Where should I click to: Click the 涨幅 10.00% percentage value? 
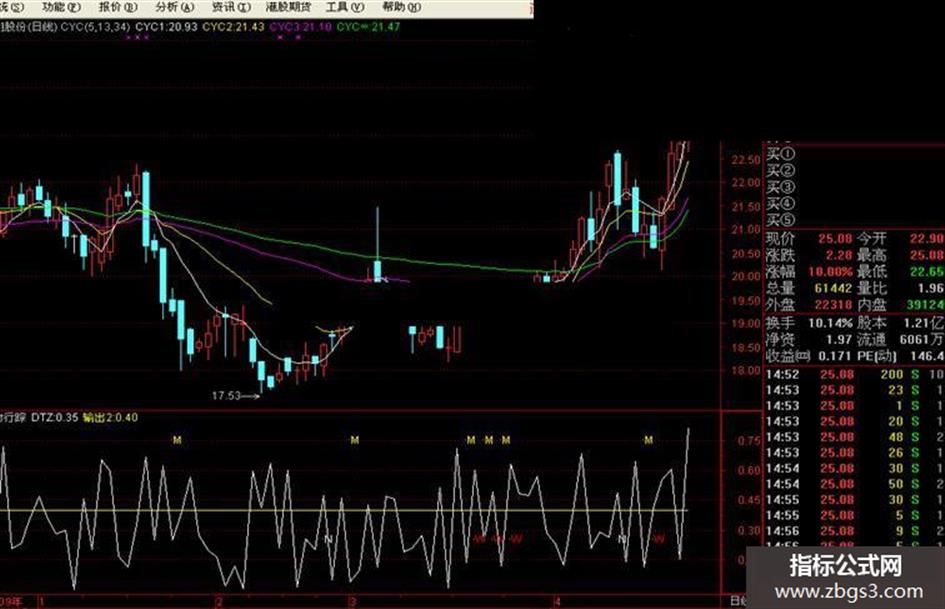coord(830,272)
